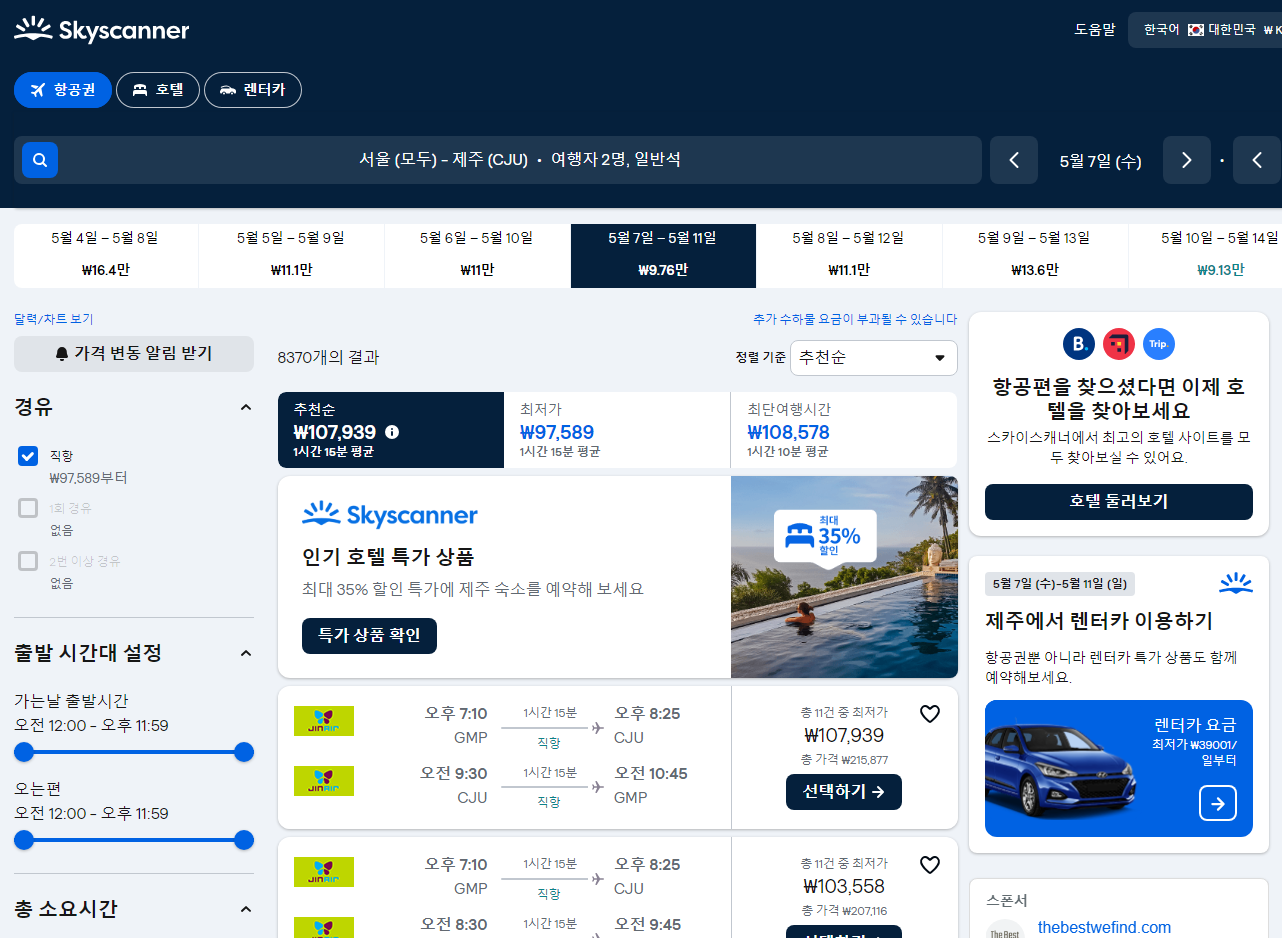The image size is (1282, 938).
Task: Click the bell icon for price change alerts
Action: [x=63, y=354]
